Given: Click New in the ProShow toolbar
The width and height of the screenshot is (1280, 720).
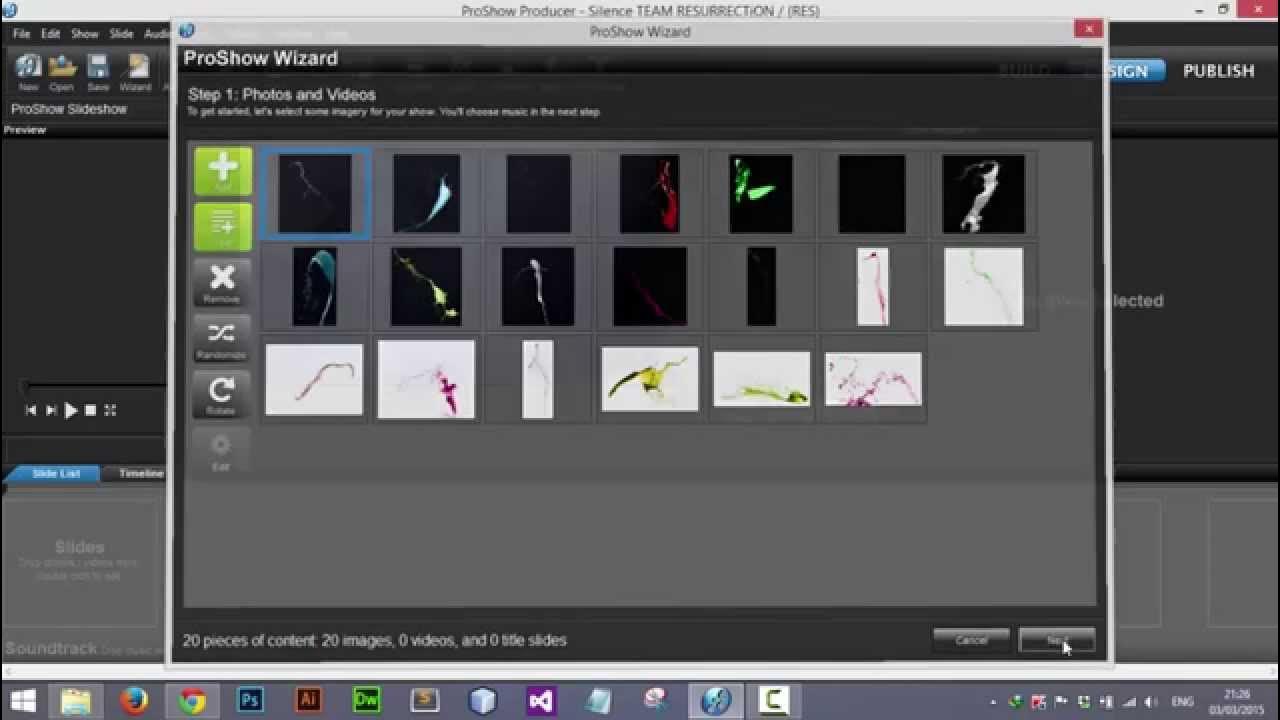Looking at the screenshot, I should tap(28, 73).
